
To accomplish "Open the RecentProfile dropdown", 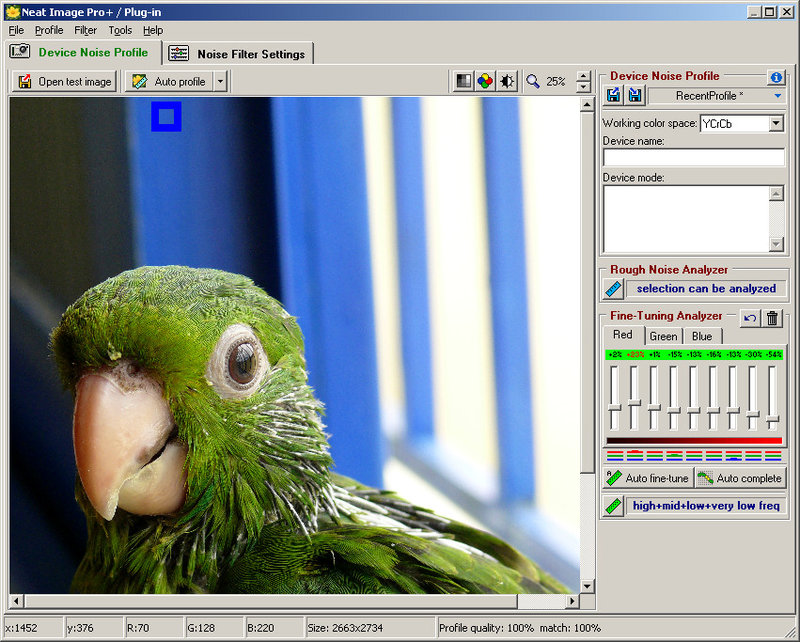I will (778, 95).
